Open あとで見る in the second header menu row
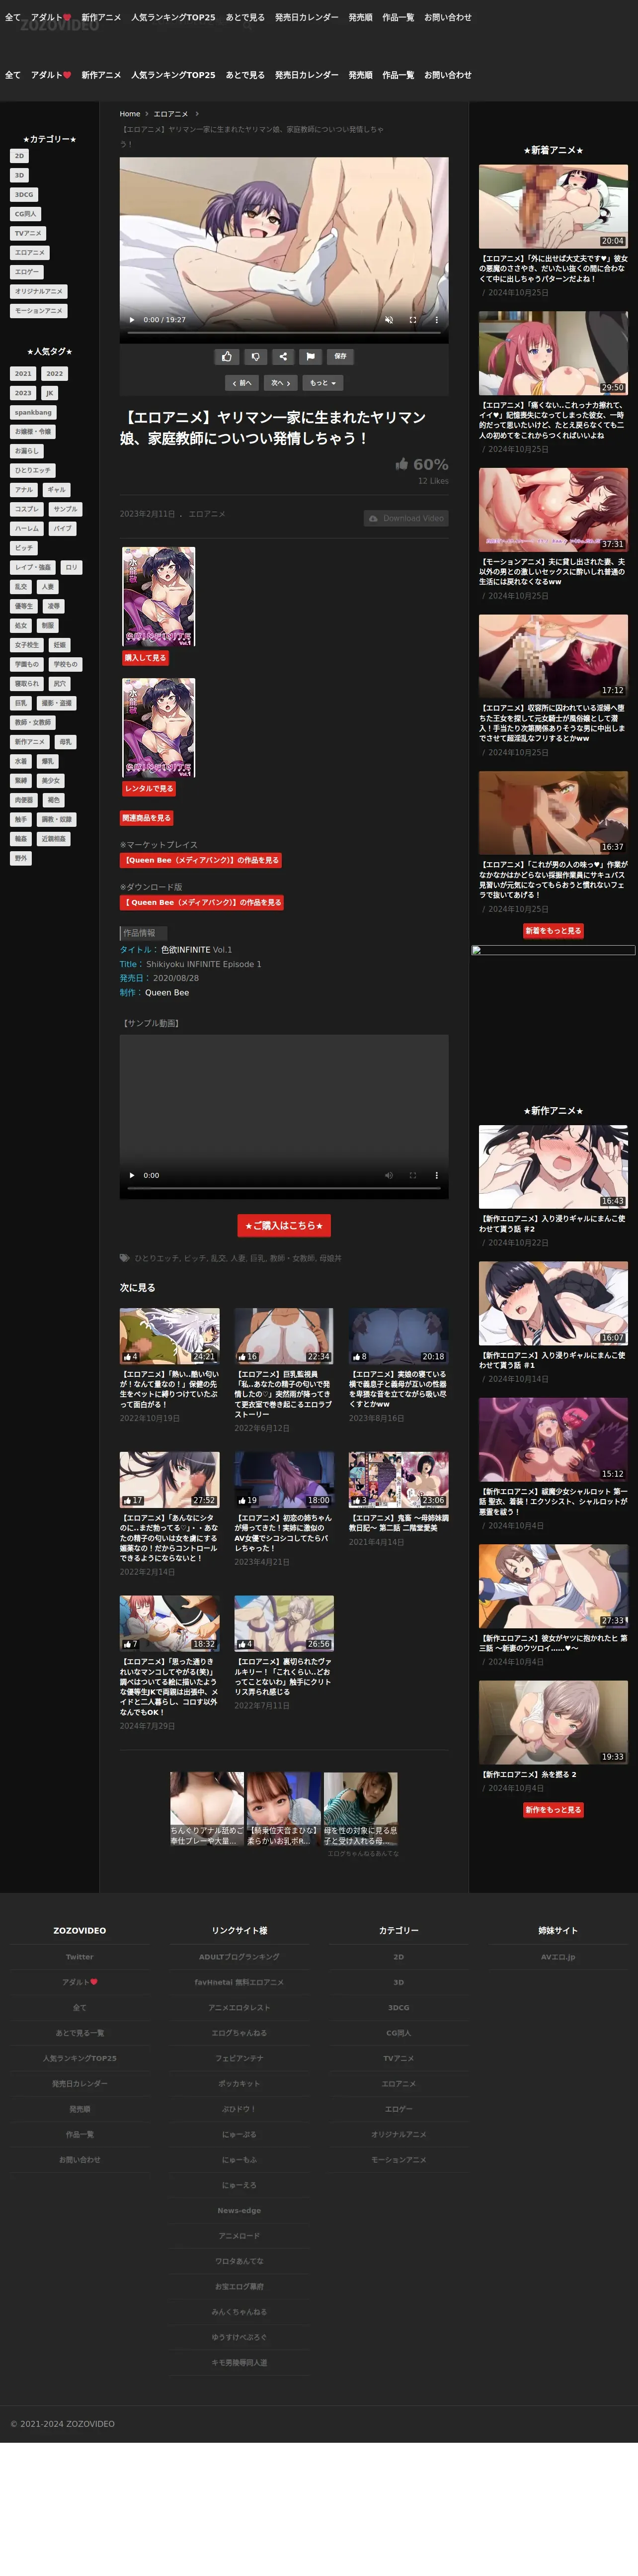The height and width of the screenshot is (2576, 638). (245, 75)
